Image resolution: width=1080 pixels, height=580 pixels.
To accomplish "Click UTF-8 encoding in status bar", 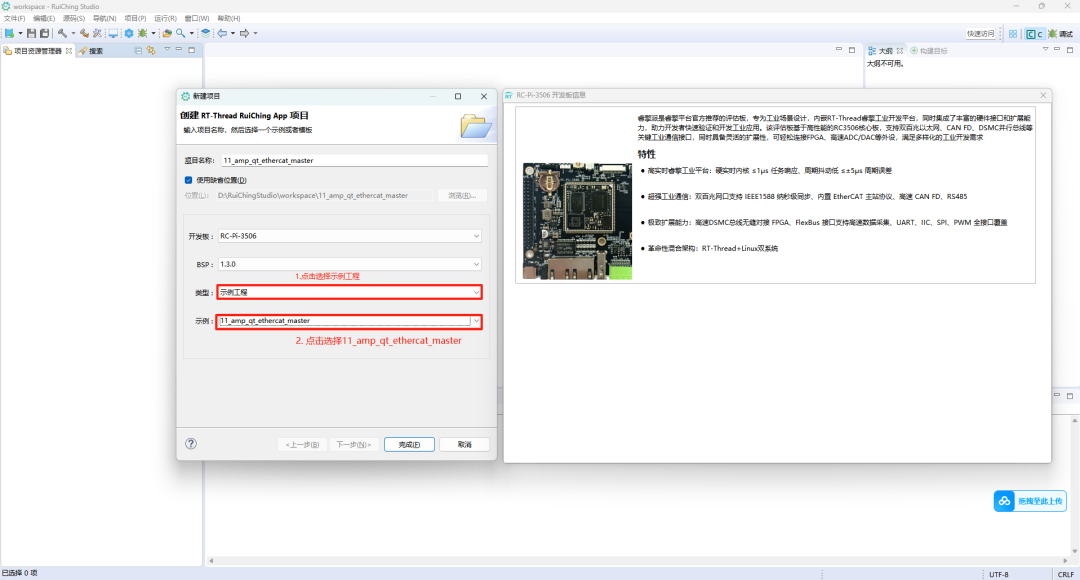I will [x=999, y=574].
